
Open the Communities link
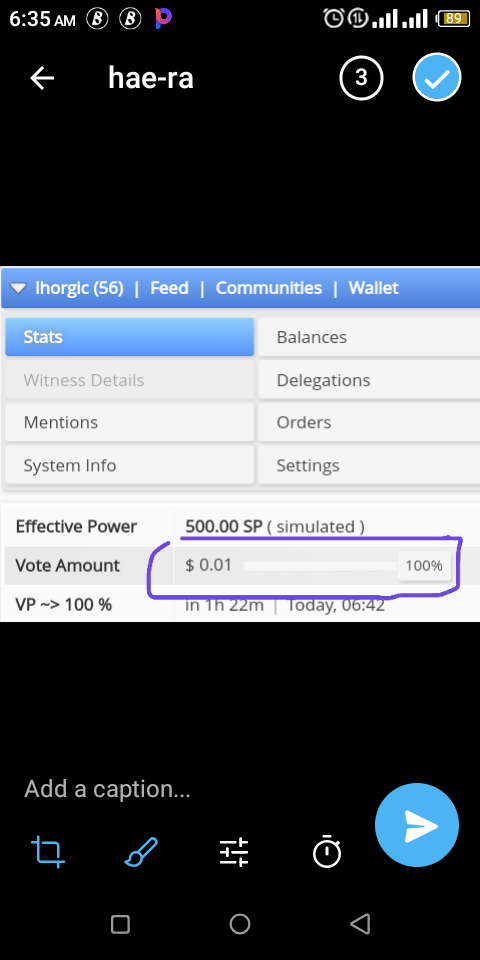[269, 288]
